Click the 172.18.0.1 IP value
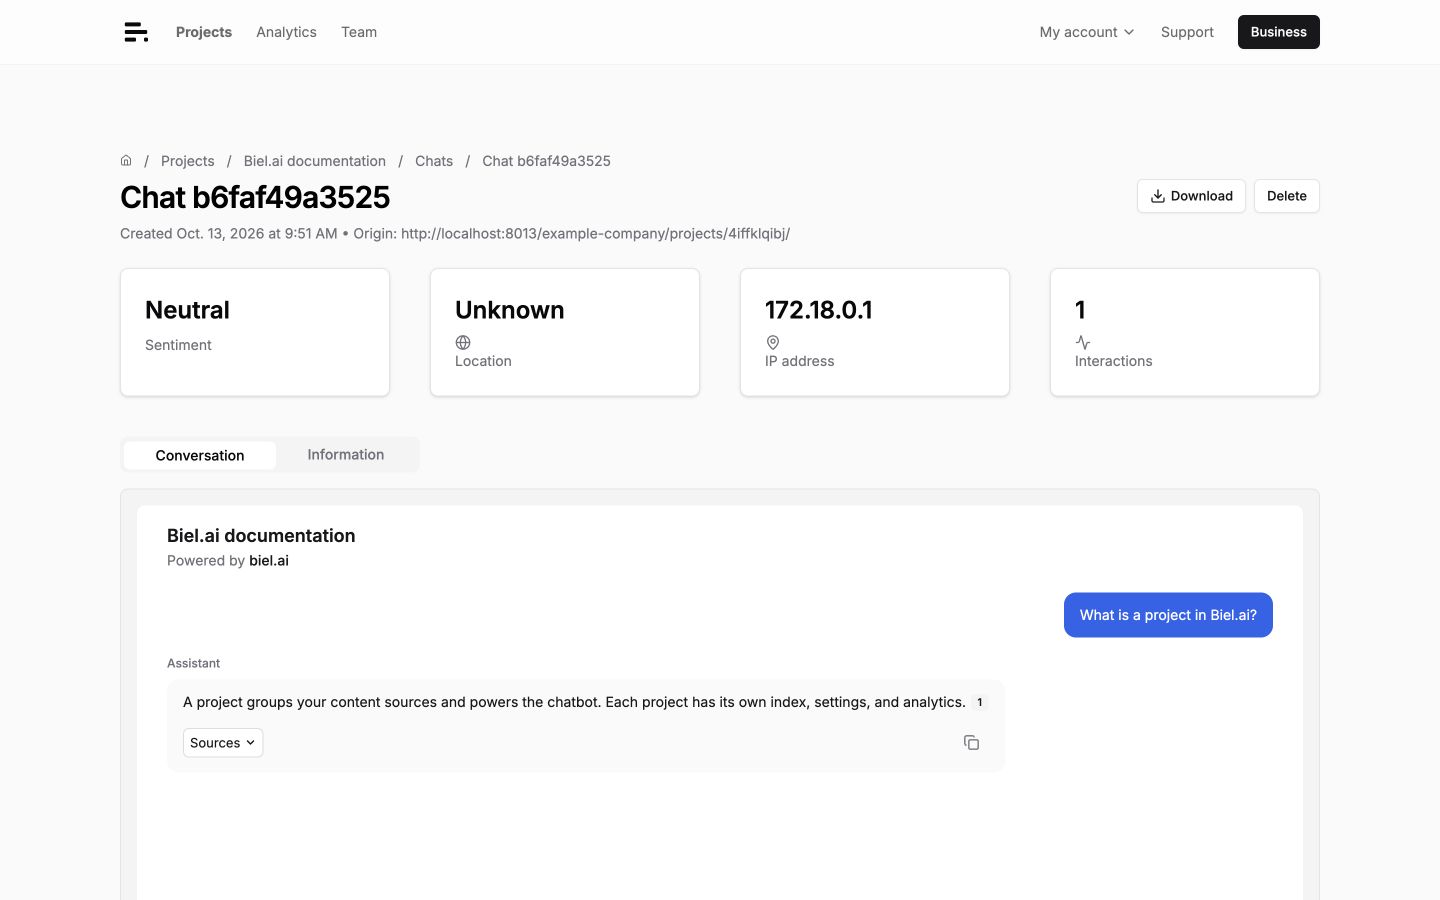This screenshot has height=900, width=1440. (818, 310)
